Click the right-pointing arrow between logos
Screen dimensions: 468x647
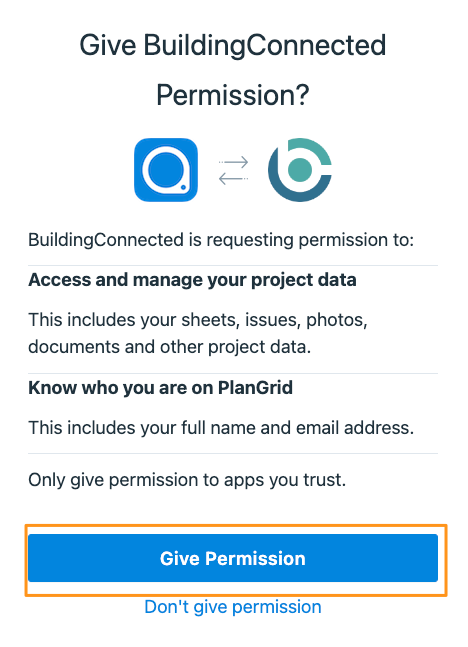pyautogui.click(x=233, y=162)
